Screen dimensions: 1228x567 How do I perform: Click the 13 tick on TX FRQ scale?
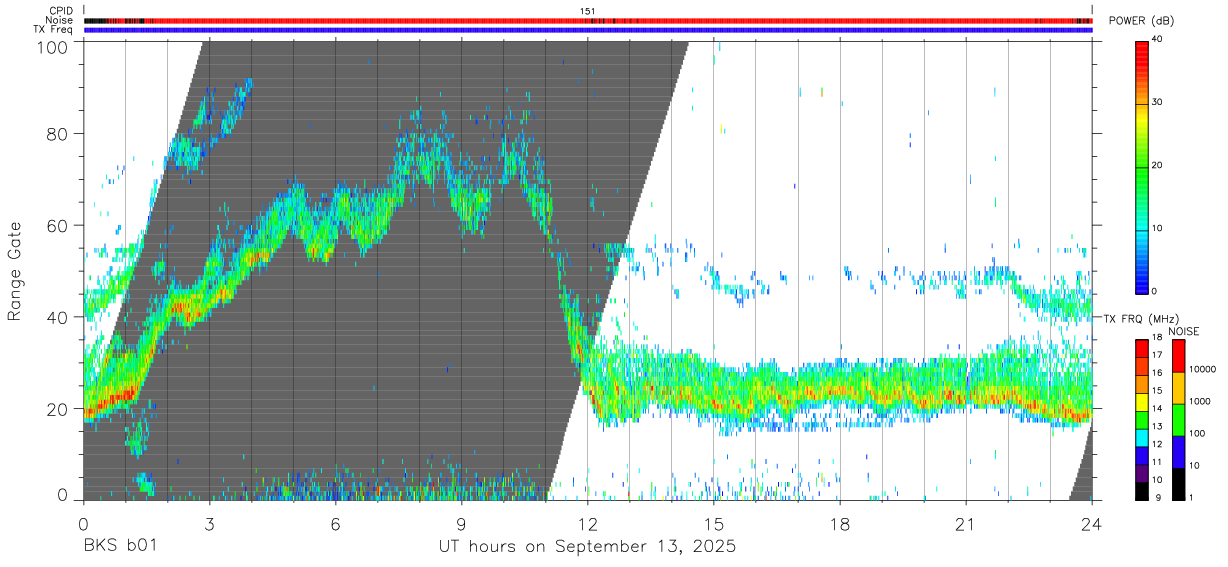1157,427
